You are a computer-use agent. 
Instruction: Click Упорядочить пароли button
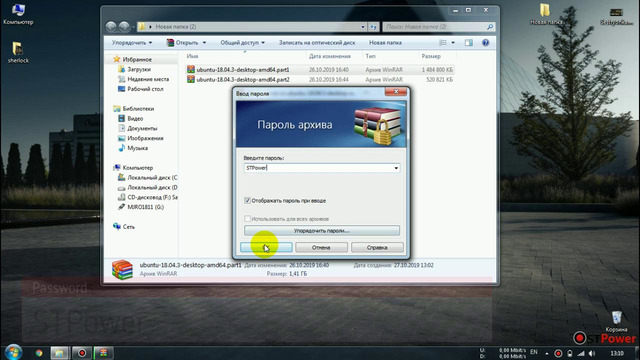(x=322, y=231)
